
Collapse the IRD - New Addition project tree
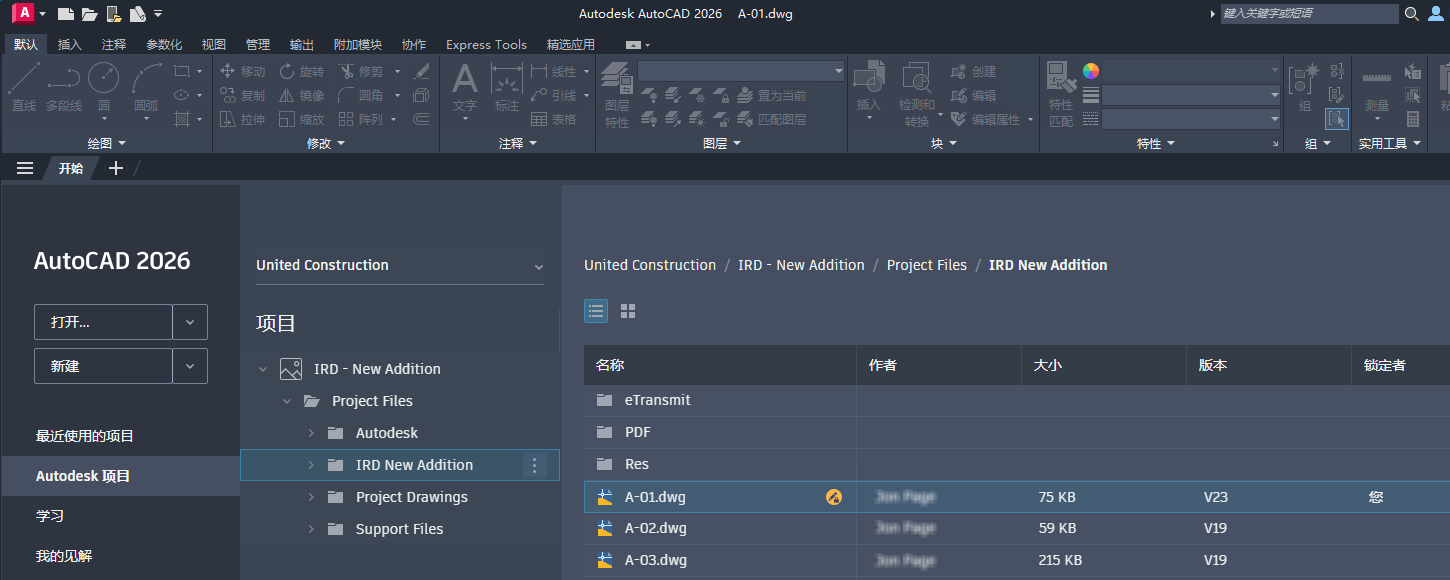[x=263, y=369]
